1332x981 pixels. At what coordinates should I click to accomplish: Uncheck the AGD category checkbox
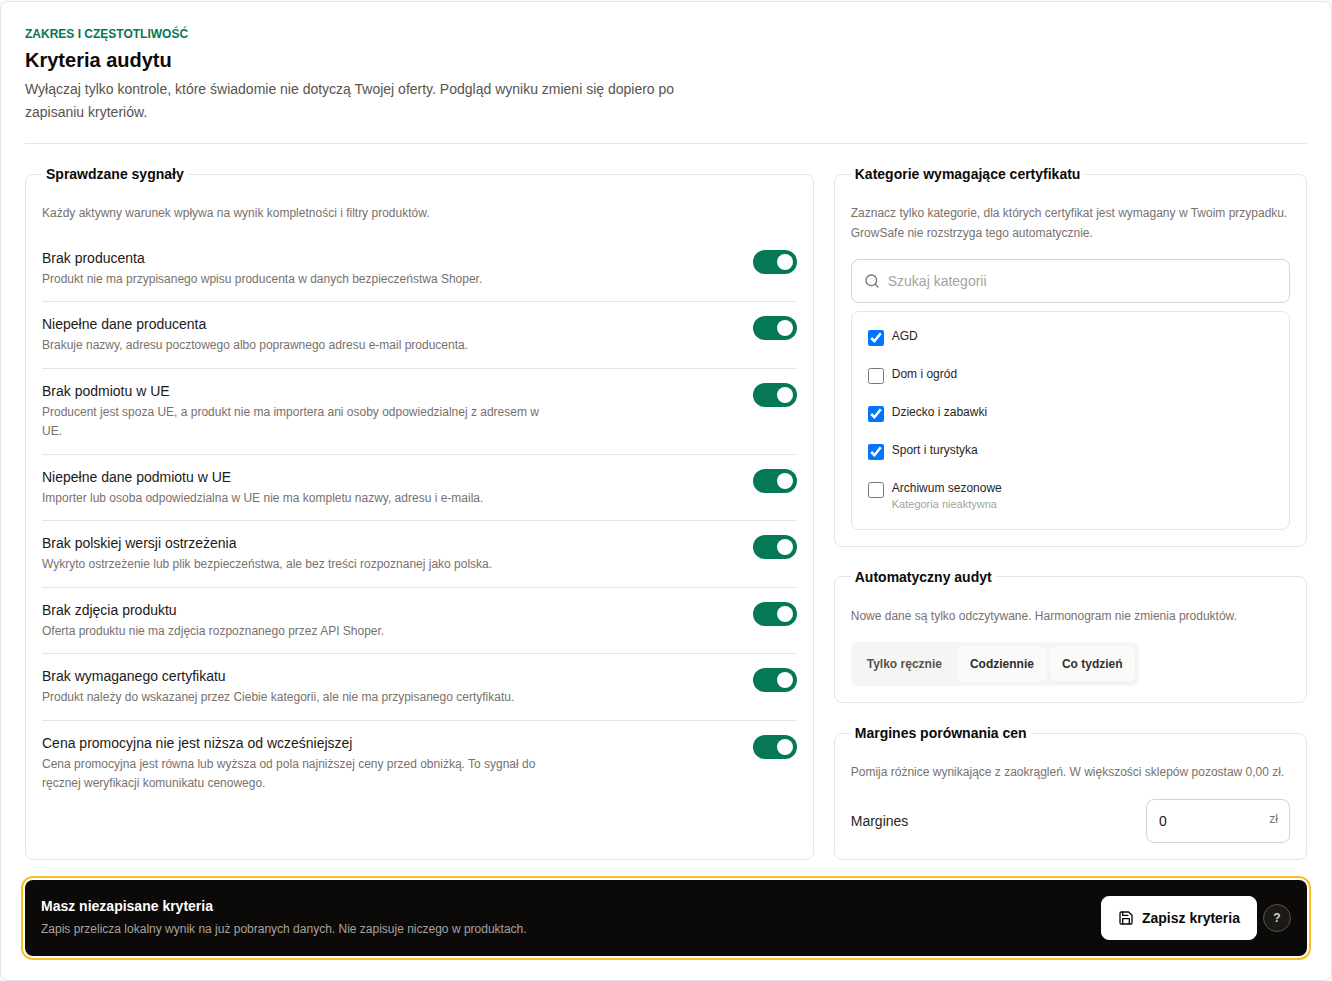tap(876, 338)
